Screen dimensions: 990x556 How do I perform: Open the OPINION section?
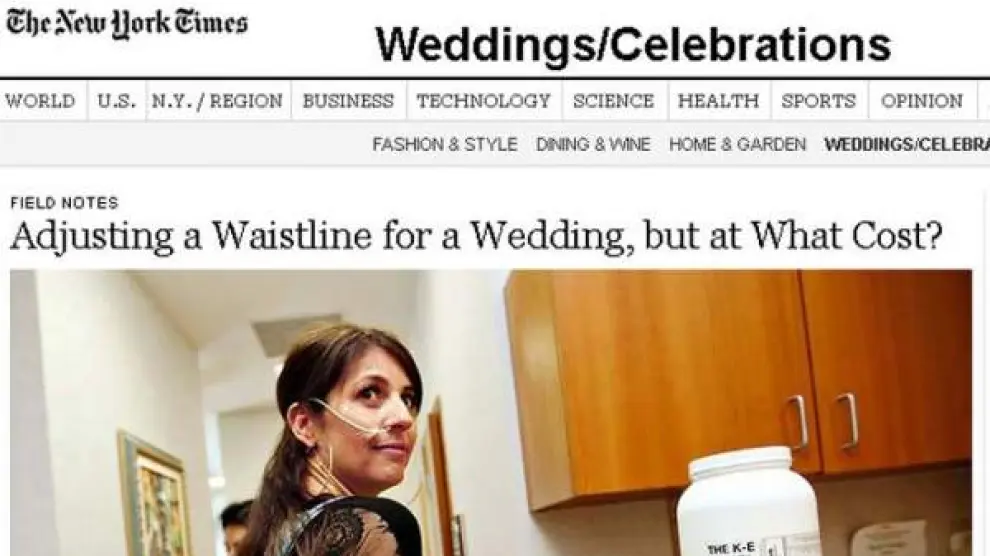pos(922,101)
